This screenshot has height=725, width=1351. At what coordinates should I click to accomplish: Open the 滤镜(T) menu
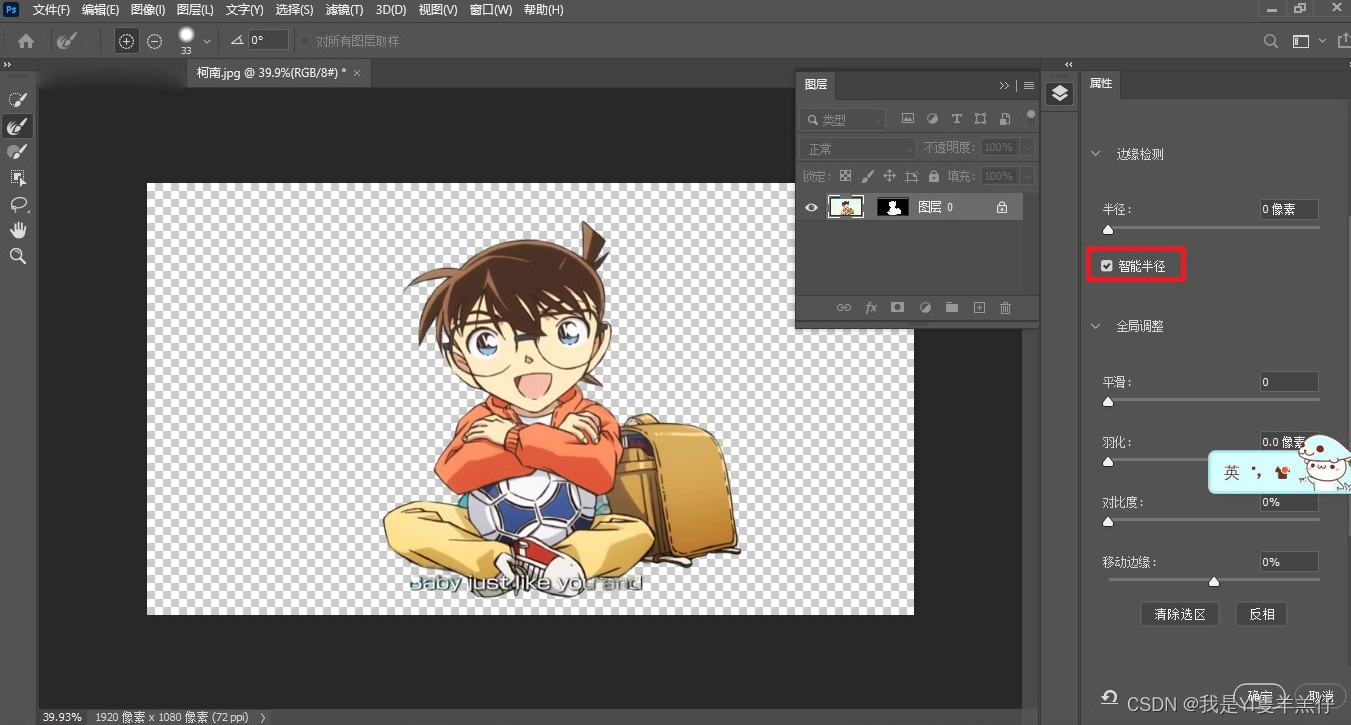tap(344, 10)
